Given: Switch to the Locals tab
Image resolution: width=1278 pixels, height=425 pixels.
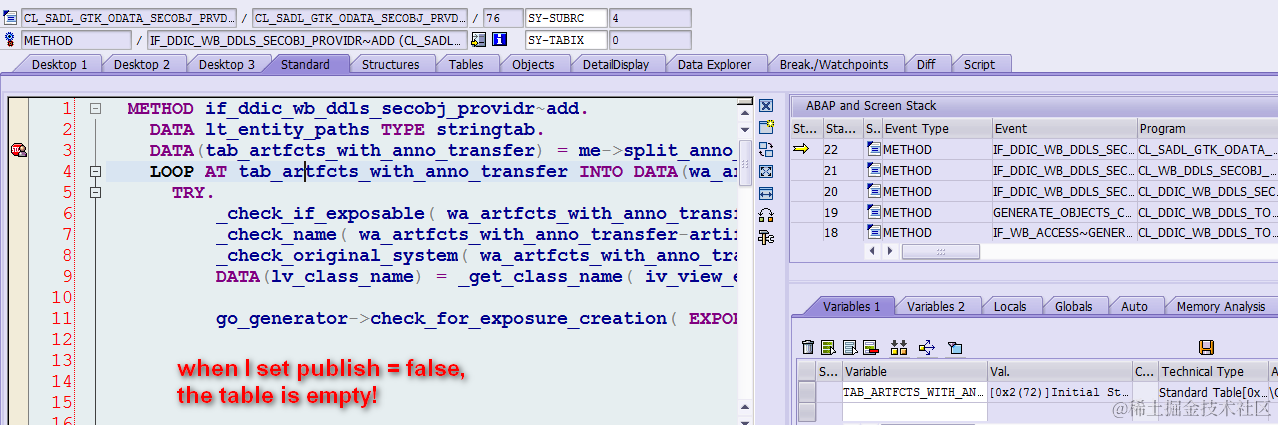Looking at the screenshot, I should 1009,306.
